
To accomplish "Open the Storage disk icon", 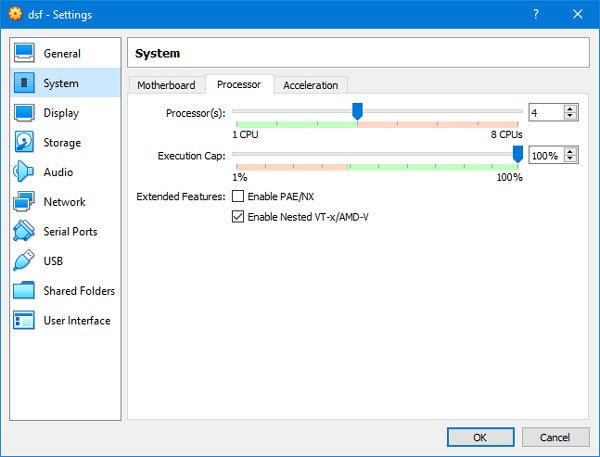I will pos(24,143).
